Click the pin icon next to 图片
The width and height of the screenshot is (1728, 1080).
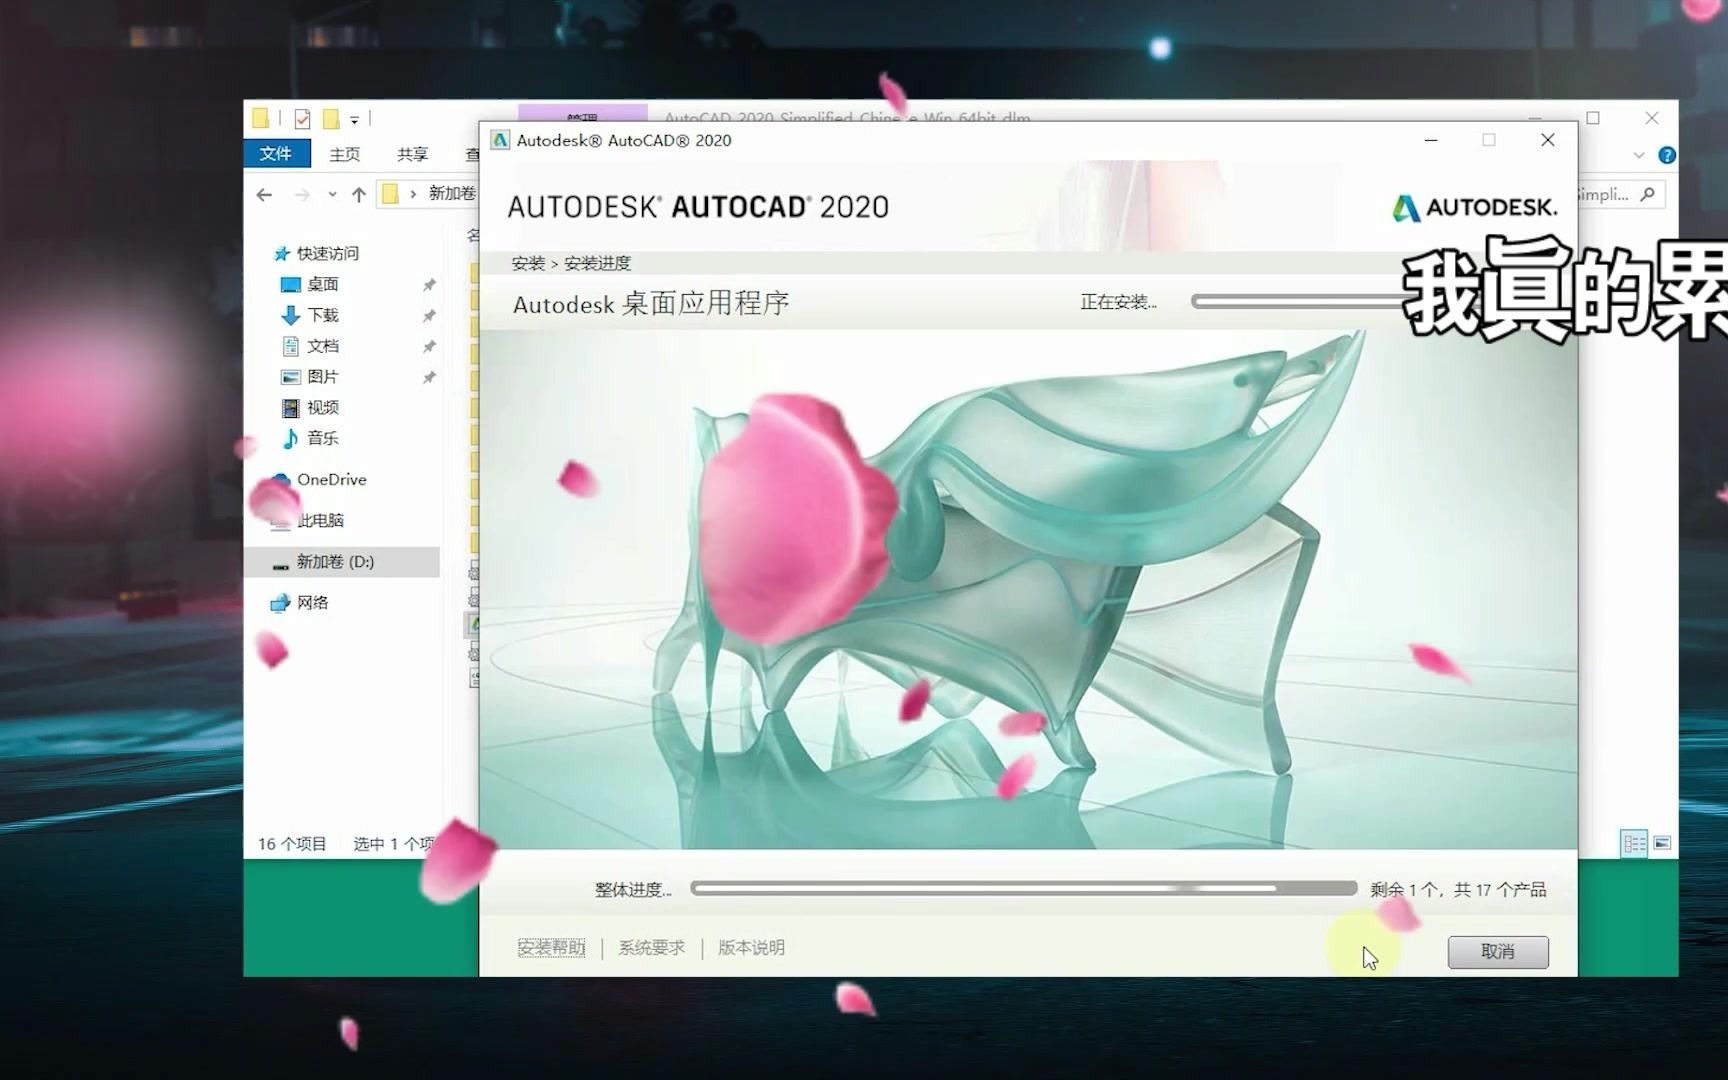click(429, 377)
